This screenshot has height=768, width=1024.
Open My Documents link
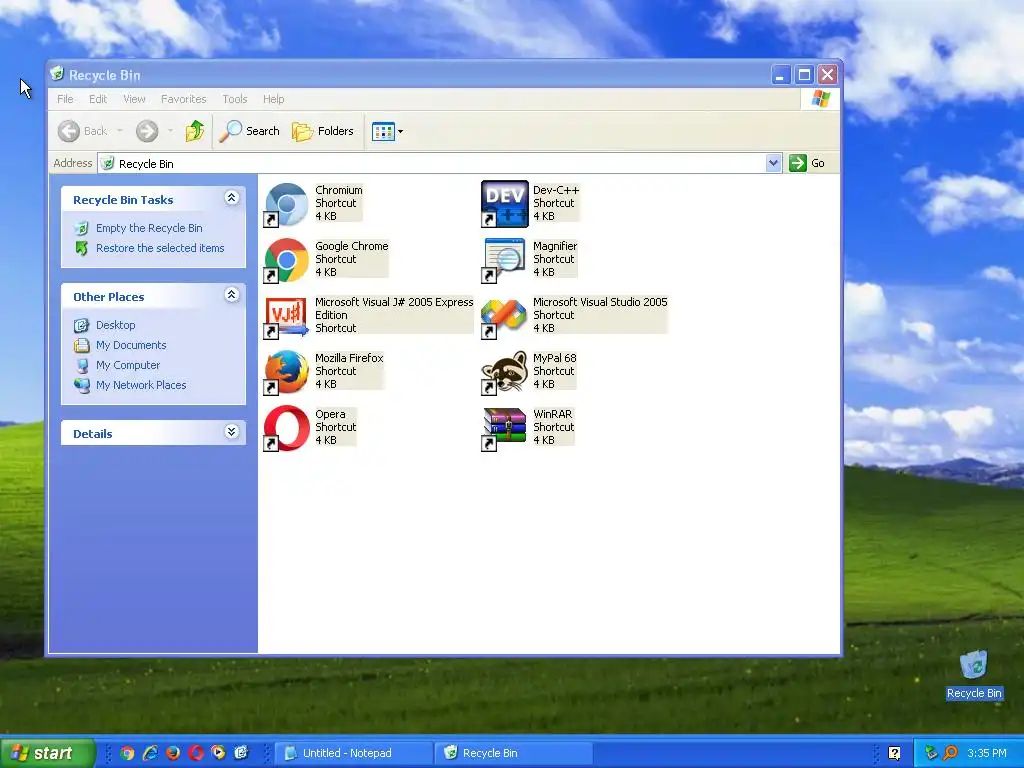(x=131, y=345)
